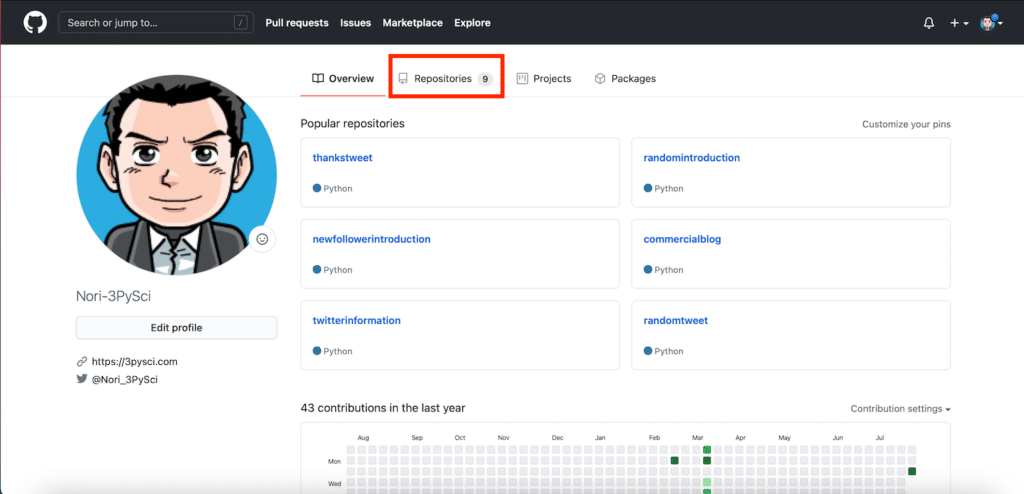This screenshot has height=494, width=1024.
Task: Switch to the Repositories tab
Action: (x=444, y=78)
